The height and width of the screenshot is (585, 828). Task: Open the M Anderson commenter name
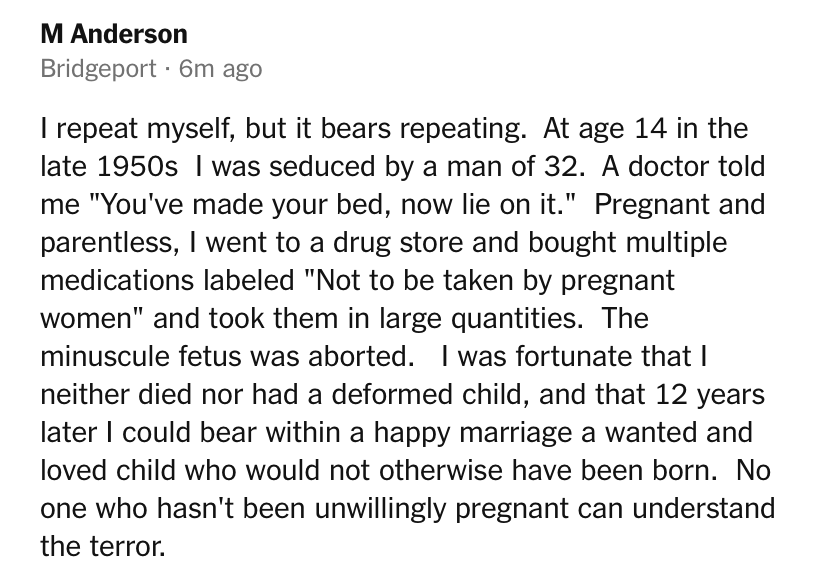[114, 34]
